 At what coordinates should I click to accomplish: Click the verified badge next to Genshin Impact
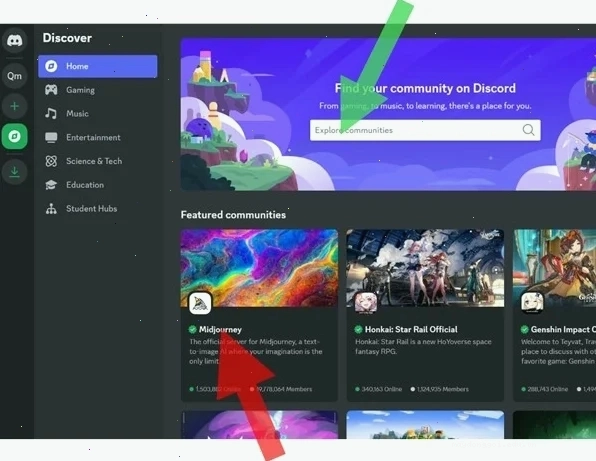pyautogui.click(x=525, y=329)
